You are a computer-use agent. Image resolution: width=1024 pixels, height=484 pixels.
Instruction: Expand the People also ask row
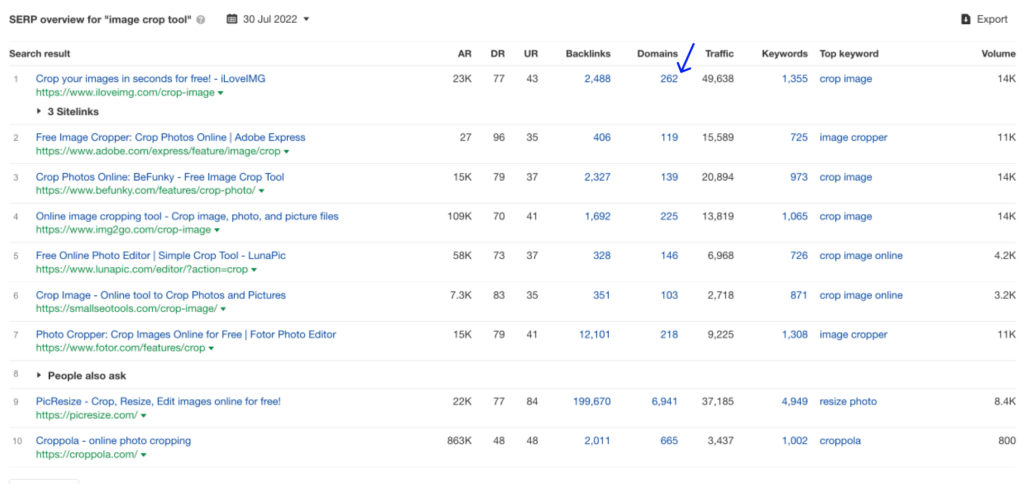pyautogui.click(x=81, y=376)
